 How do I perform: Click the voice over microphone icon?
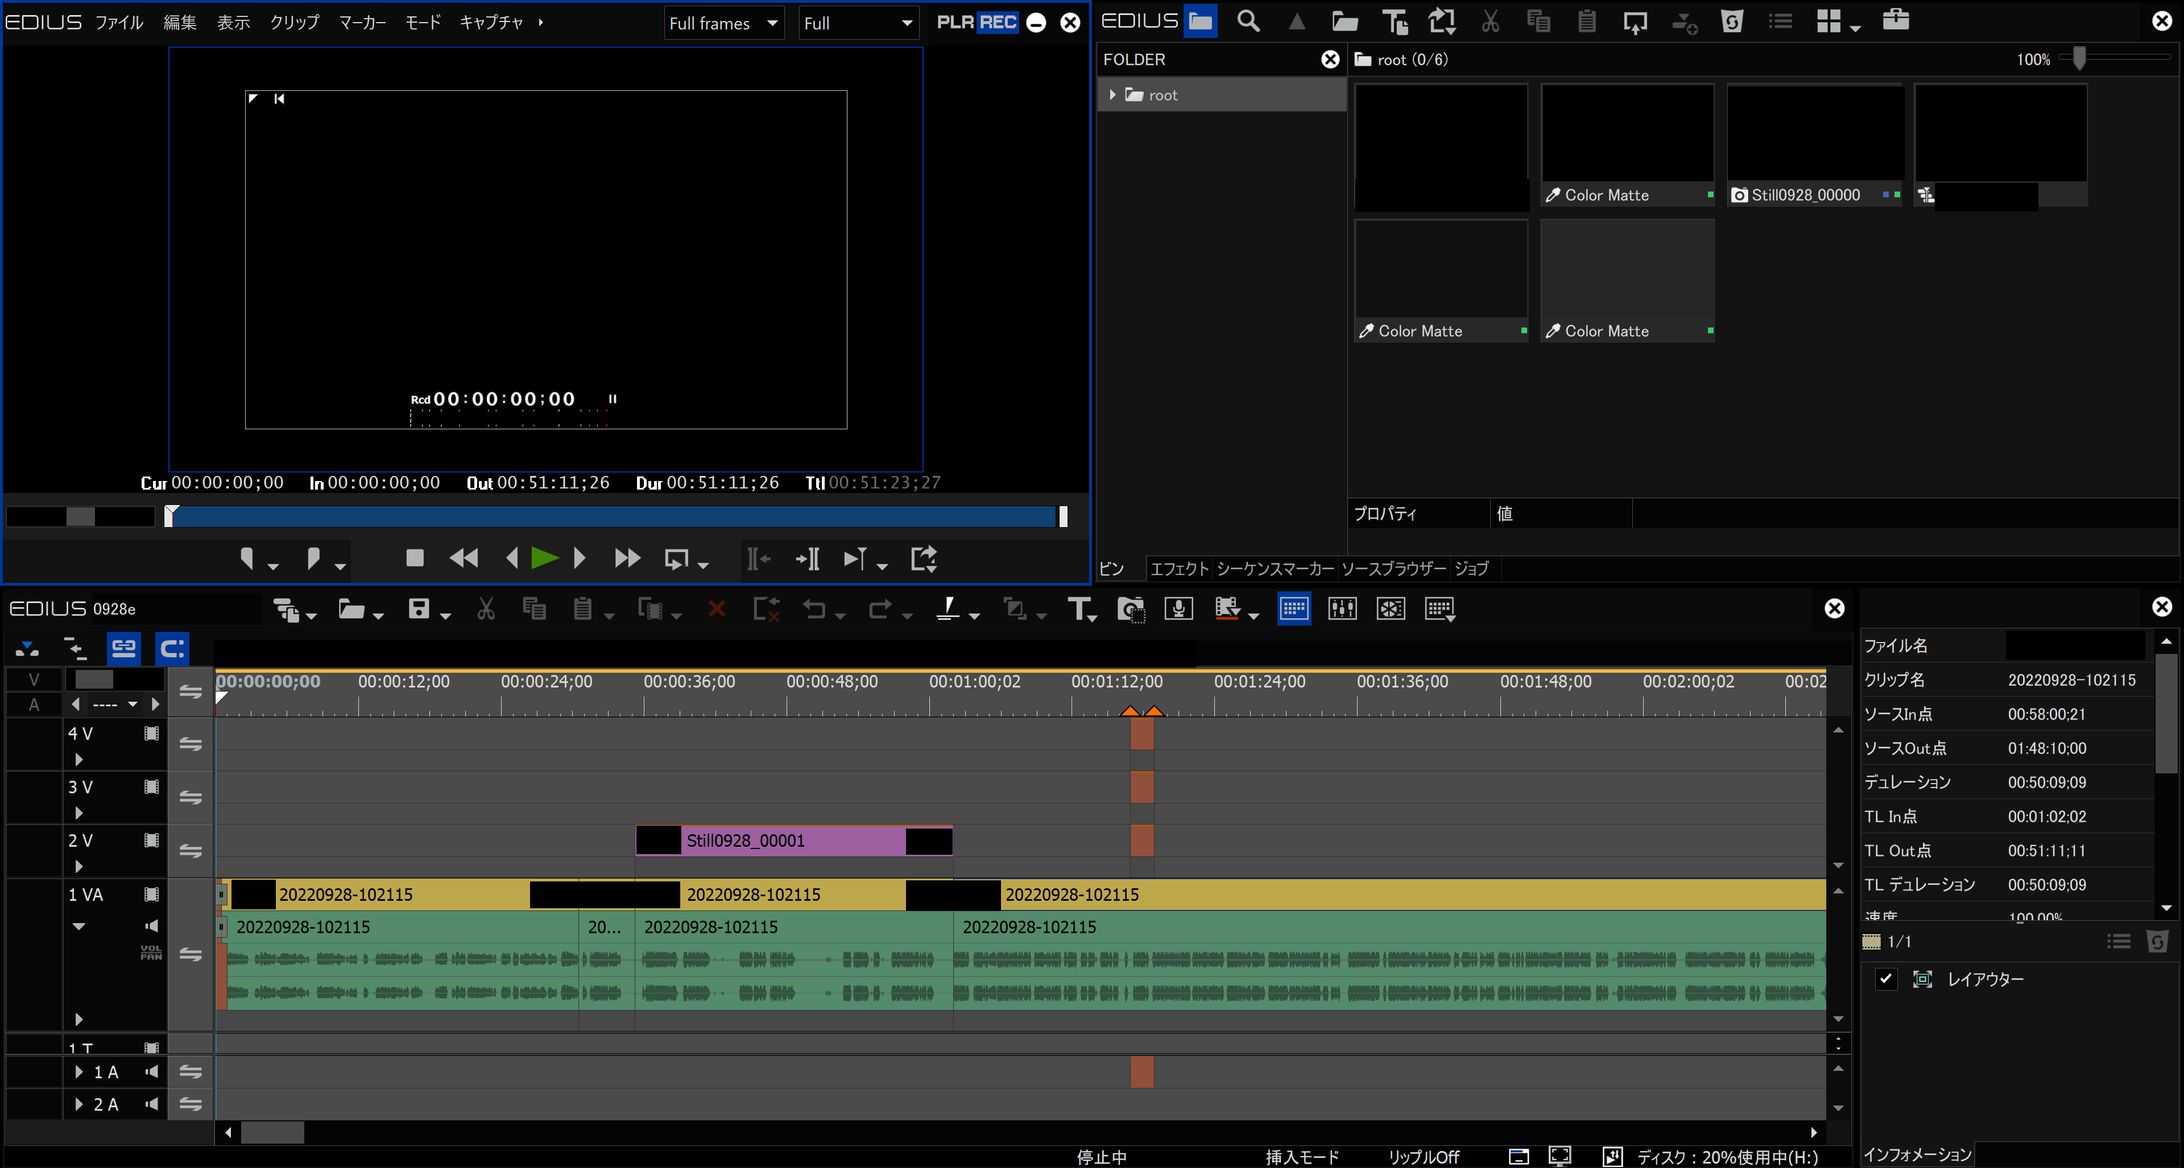[1178, 609]
